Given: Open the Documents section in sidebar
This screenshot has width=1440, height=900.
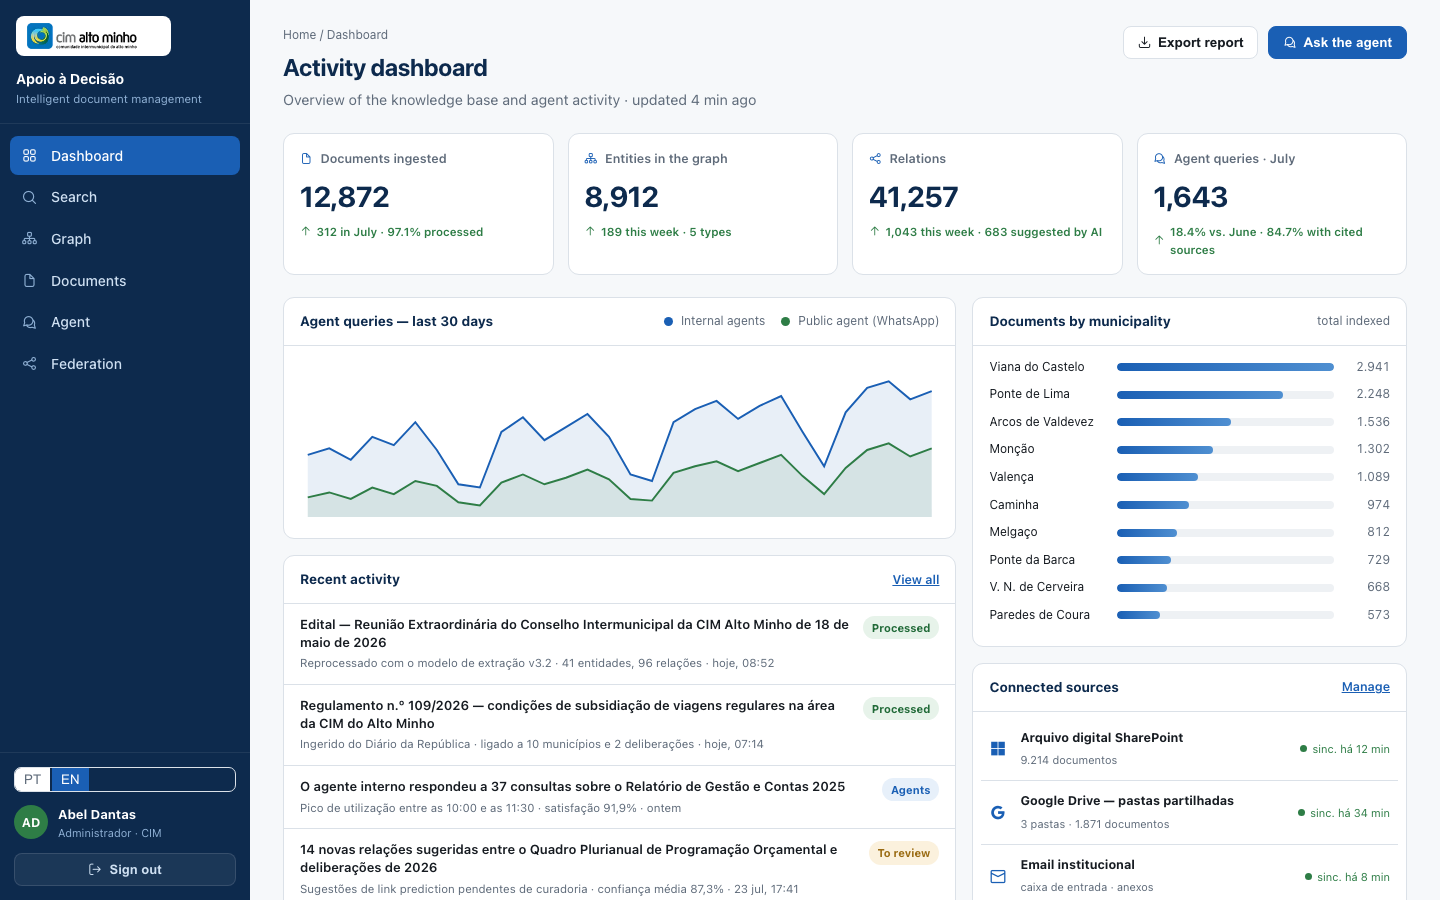Looking at the screenshot, I should coord(125,281).
